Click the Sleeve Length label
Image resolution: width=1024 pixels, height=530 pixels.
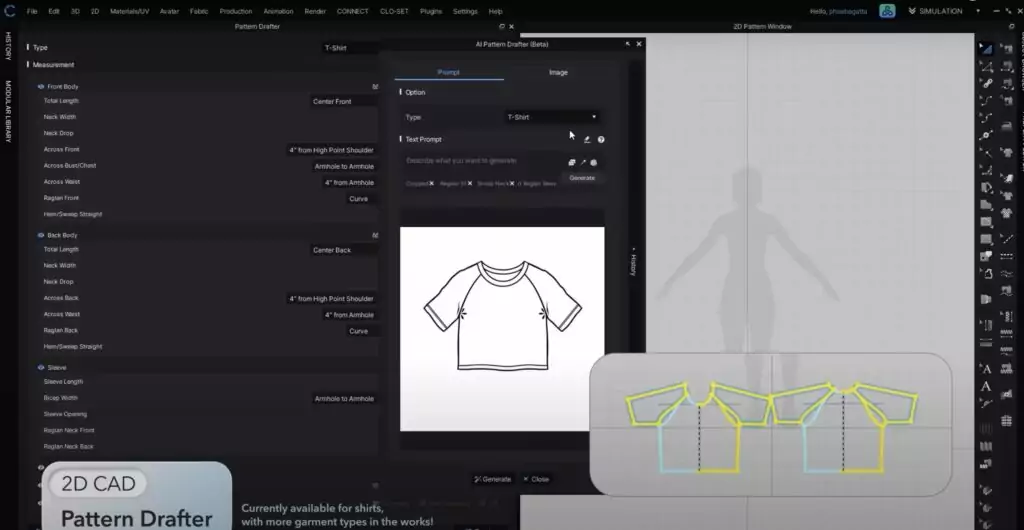(x=63, y=382)
